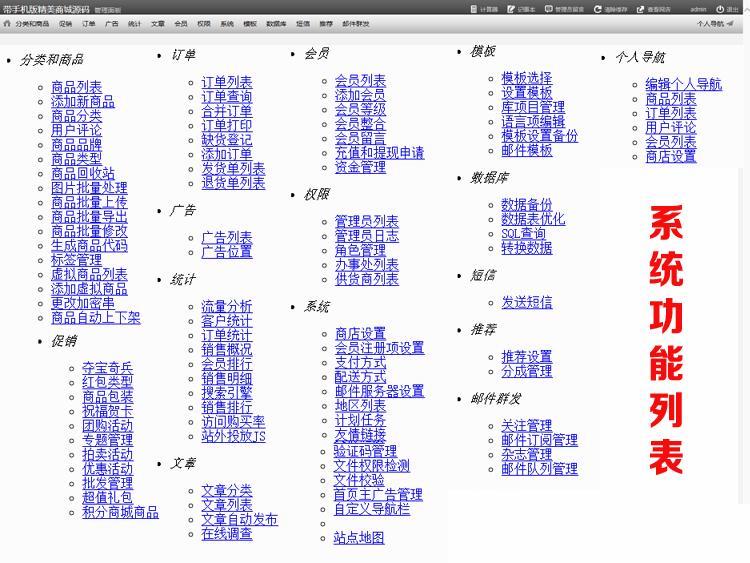This screenshot has width=750, height=563.
Task: Open the 邮件服务器设置 link
Action: [379, 392]
